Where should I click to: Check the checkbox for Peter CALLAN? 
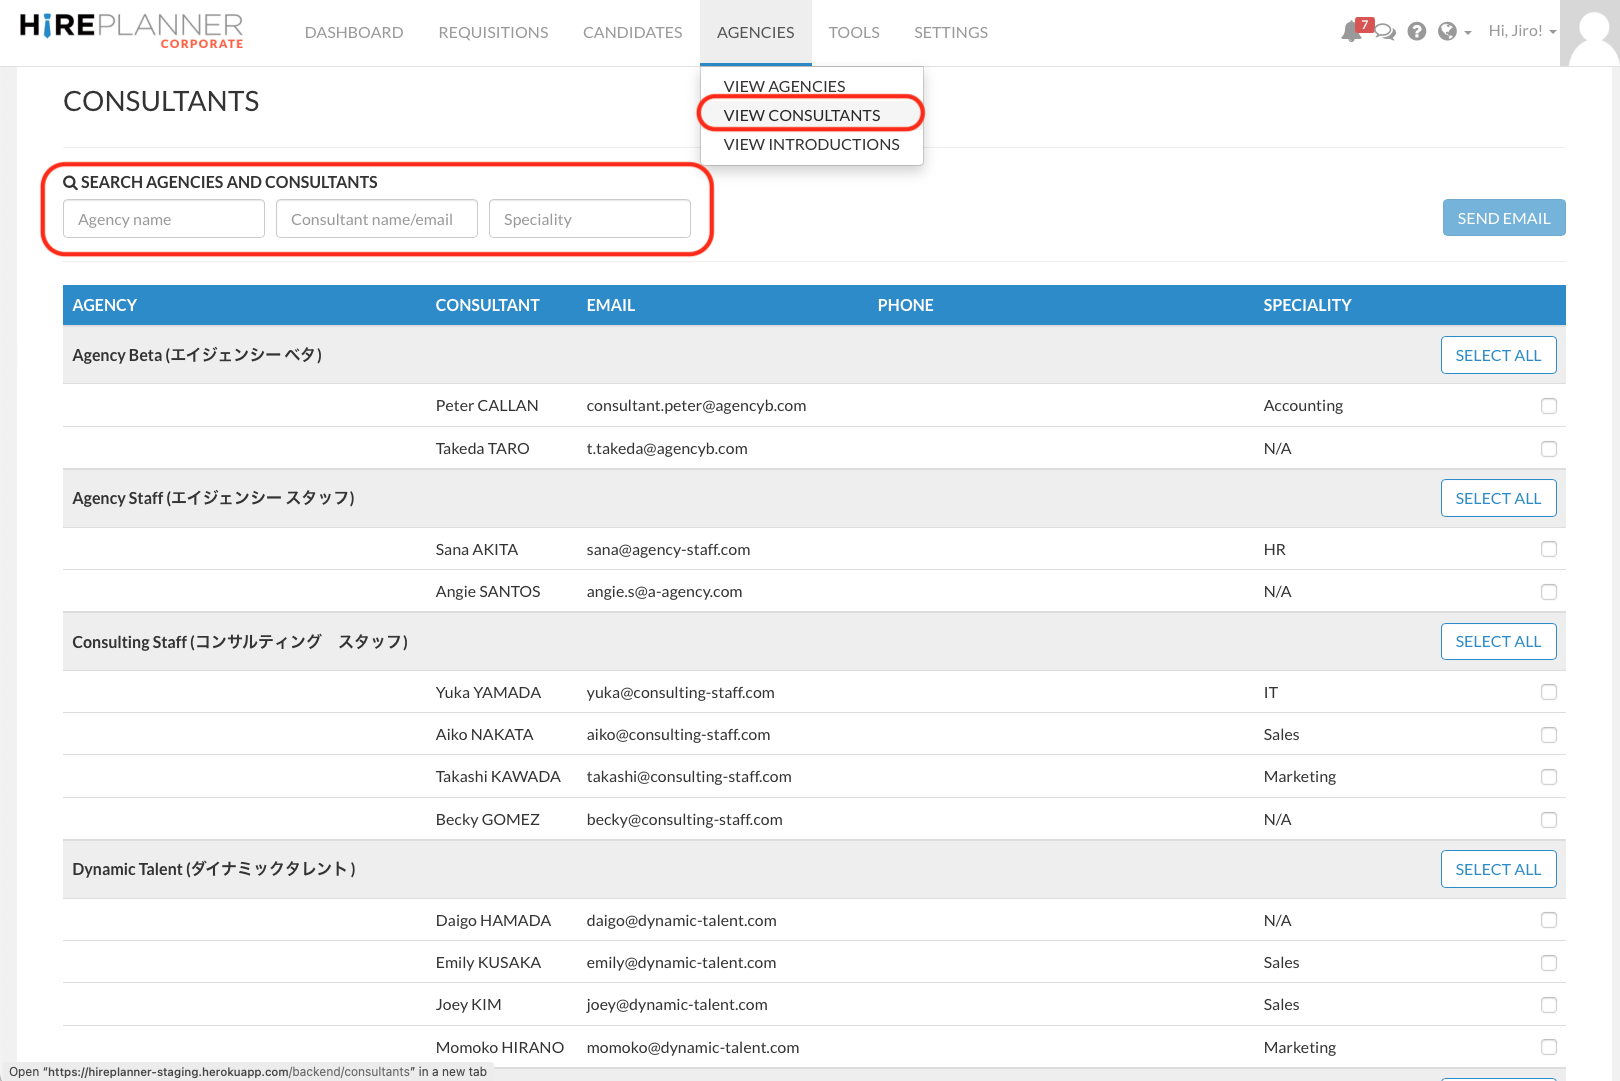1549,405
